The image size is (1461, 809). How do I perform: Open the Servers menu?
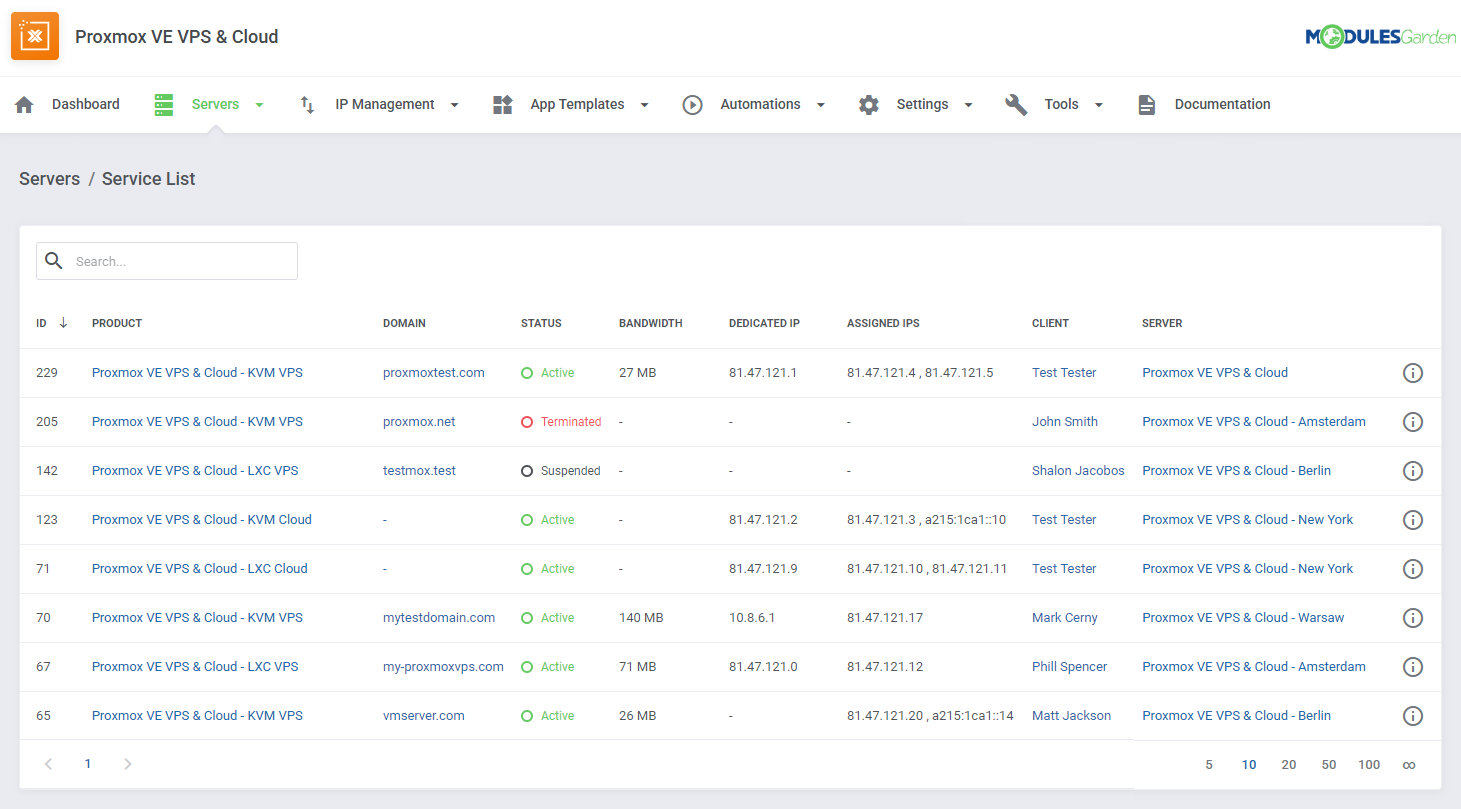215,104
